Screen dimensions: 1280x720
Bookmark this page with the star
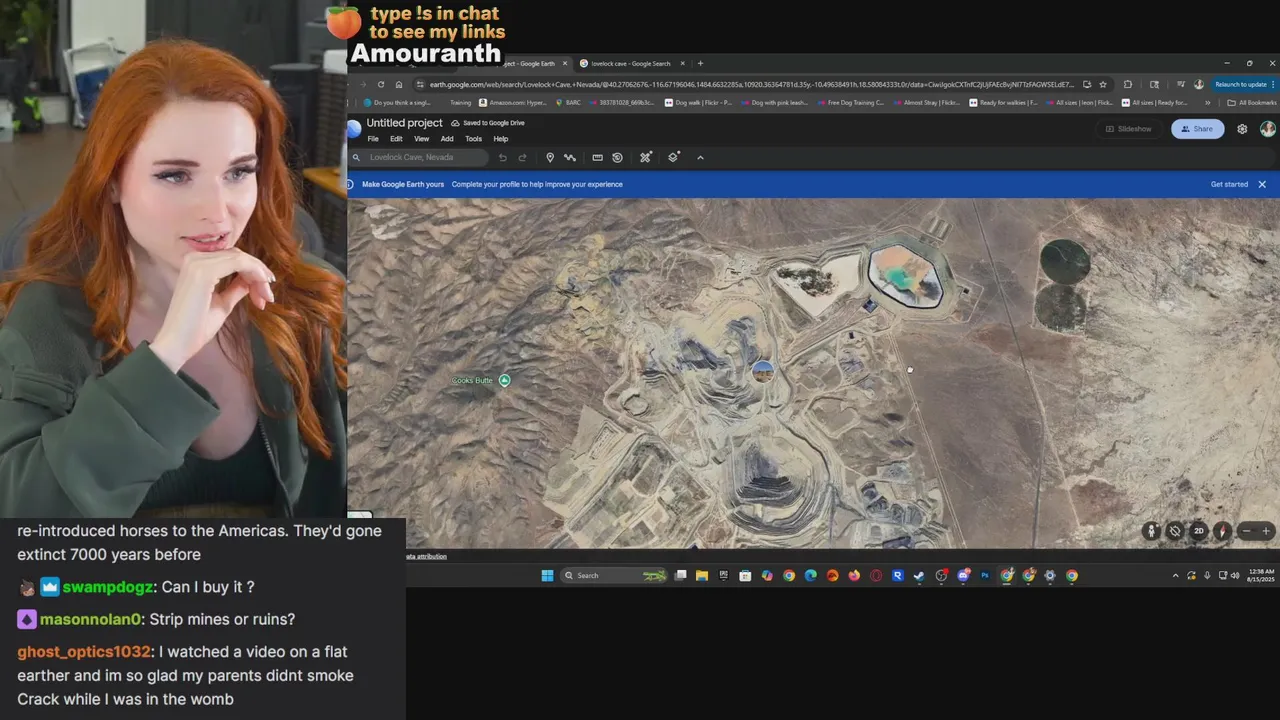click(x=1103, y=85)
